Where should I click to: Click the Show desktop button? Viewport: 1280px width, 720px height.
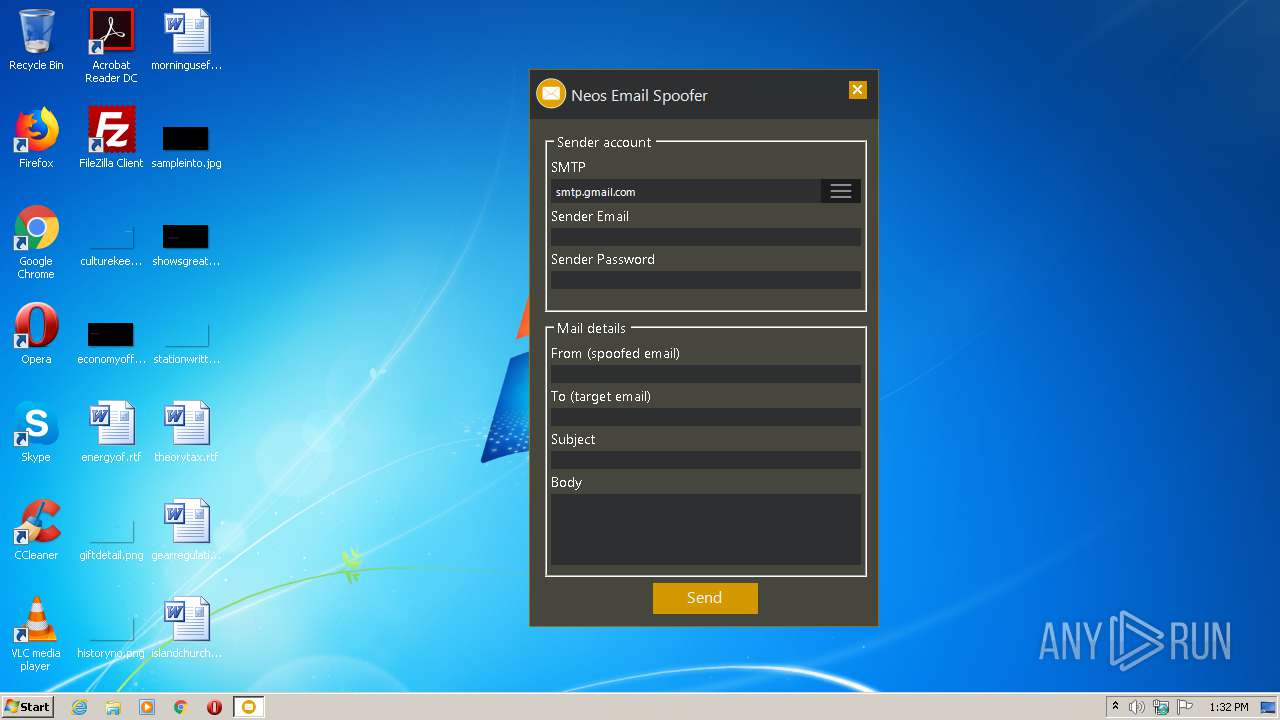[1270, 707]
